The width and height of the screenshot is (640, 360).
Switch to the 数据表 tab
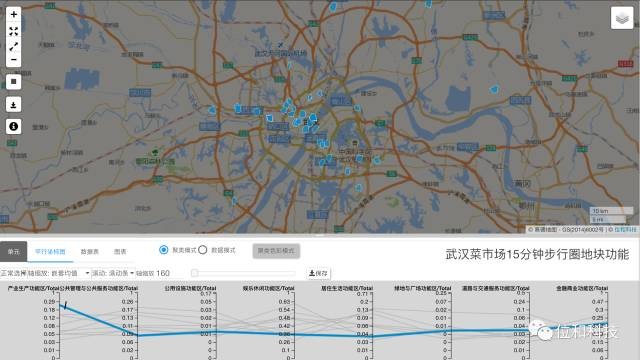(x=90, y=251)
